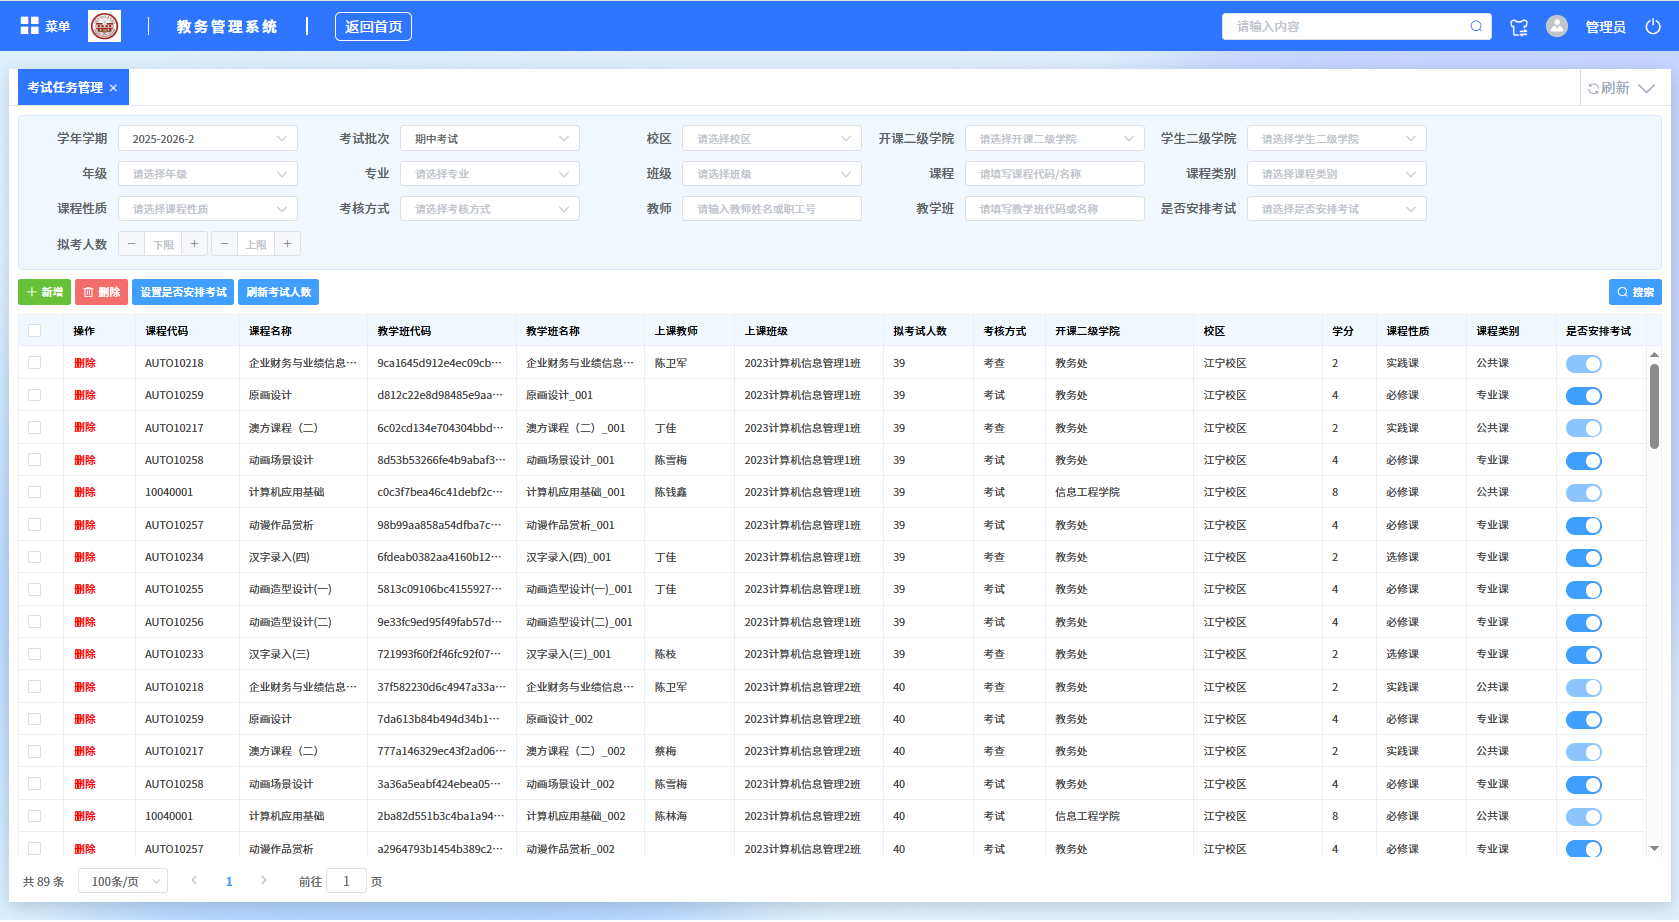Click 删除 link in 动画造型设计(一)_001 row
The height and width of the screenshot is (922, 1679).
(85, 589)
